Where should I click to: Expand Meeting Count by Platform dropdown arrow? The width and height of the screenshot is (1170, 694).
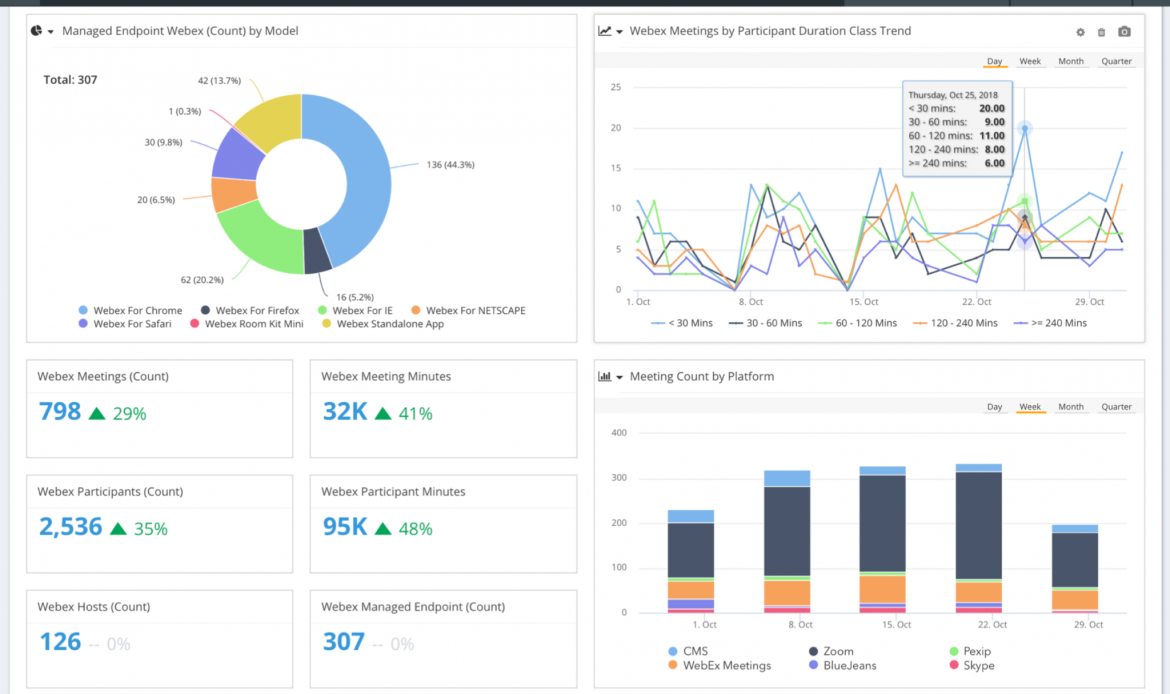coord(620,378)
